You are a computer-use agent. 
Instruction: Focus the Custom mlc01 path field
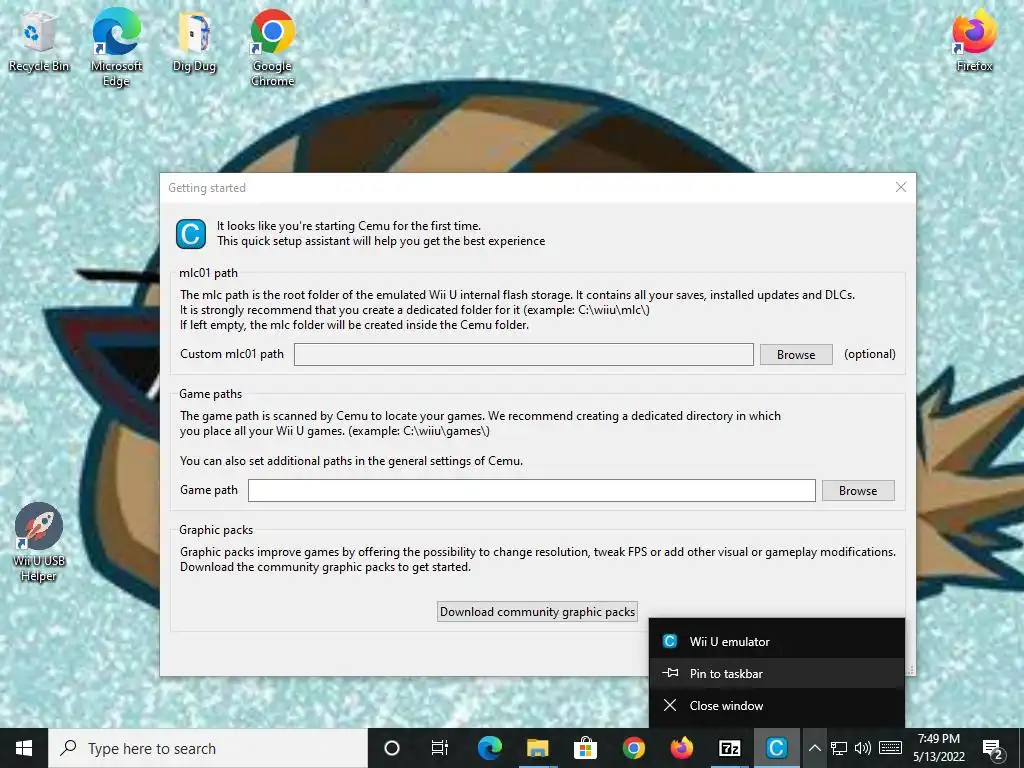click(524, 355)
